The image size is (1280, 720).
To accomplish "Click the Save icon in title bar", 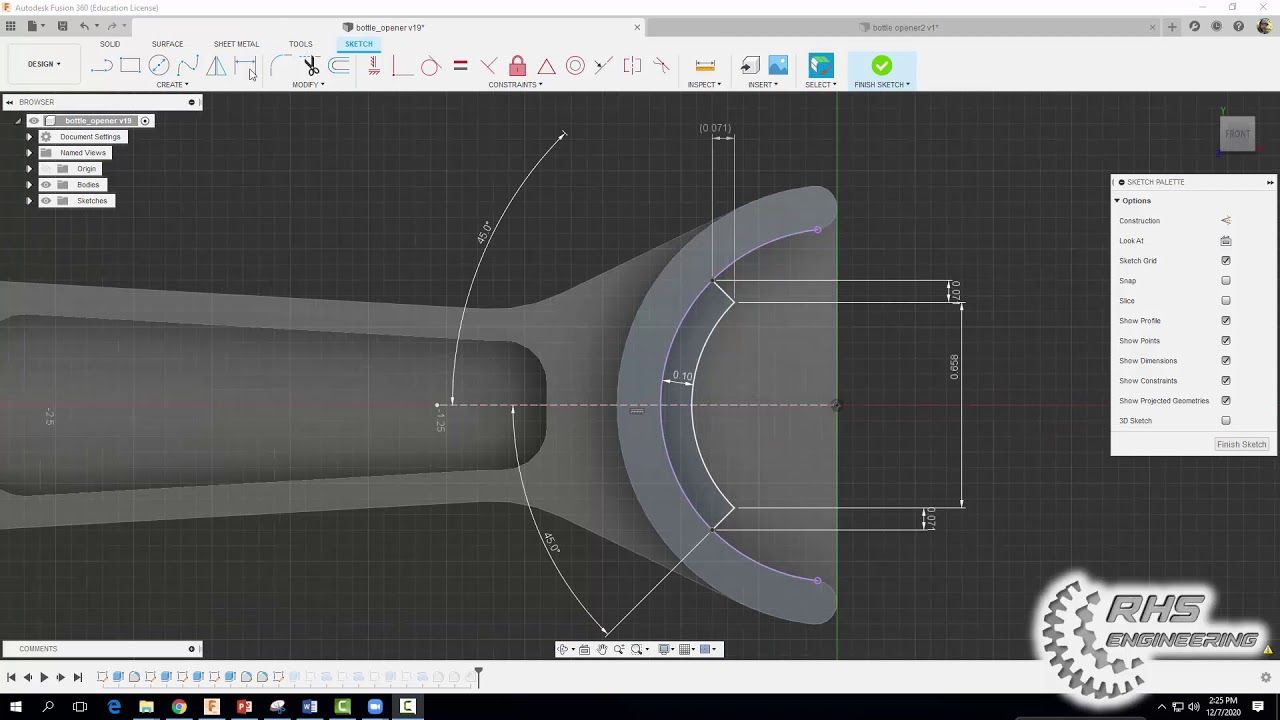I will point(62,27).
